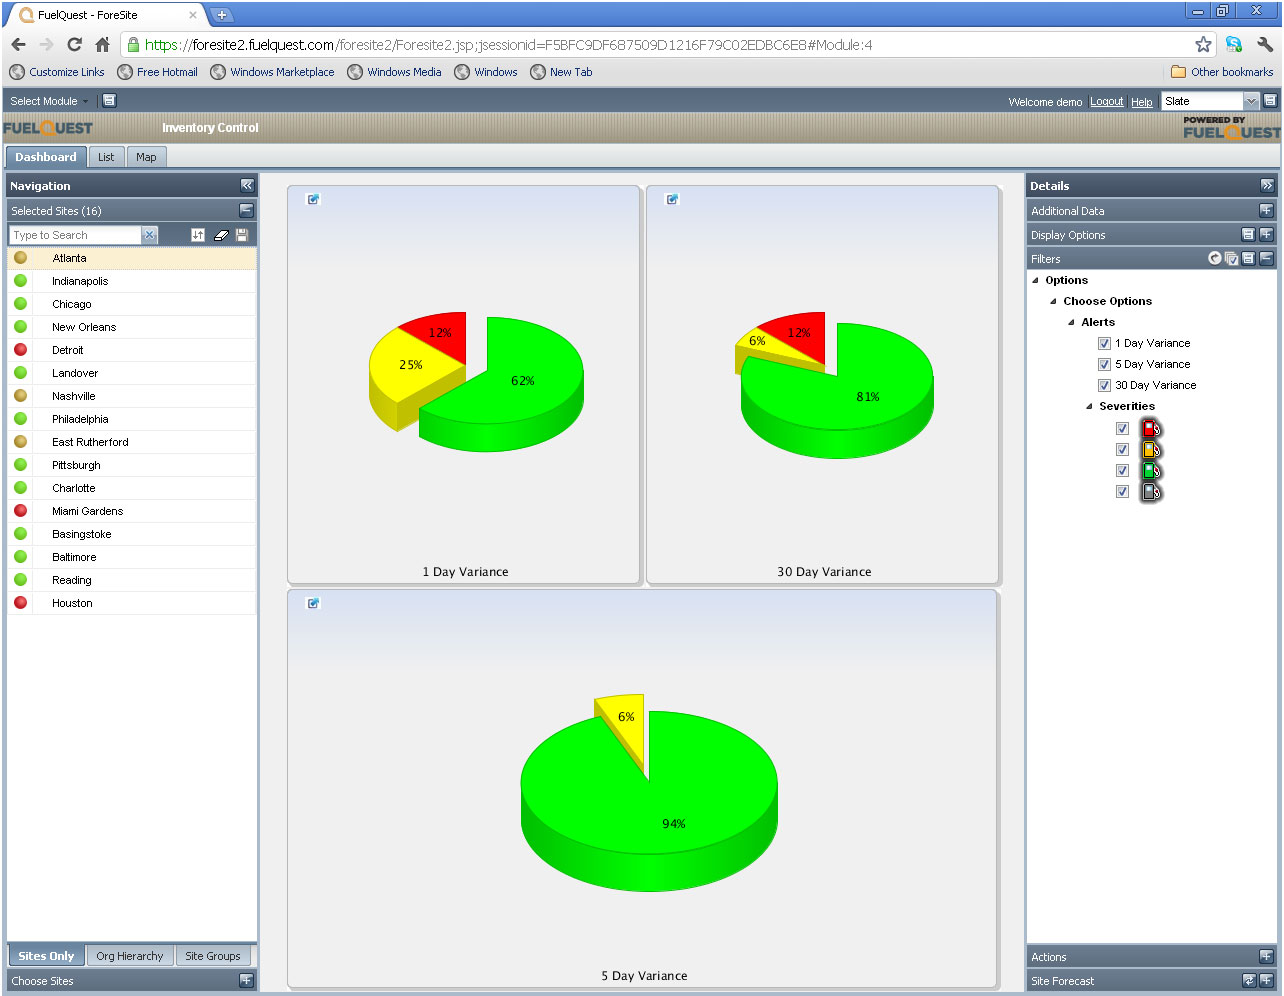
Task: Open the Other bookmarks folder
Action: 1222,72
